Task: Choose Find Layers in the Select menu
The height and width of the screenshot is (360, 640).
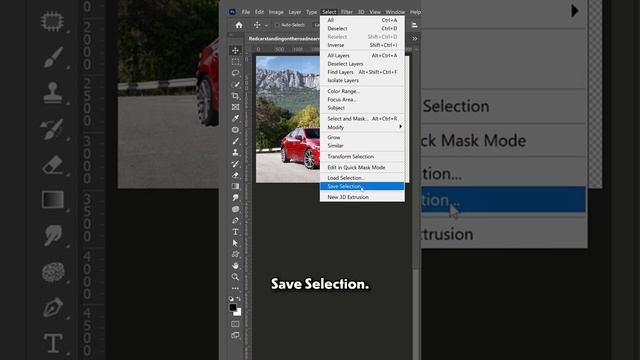Action: tap(362, 72)
